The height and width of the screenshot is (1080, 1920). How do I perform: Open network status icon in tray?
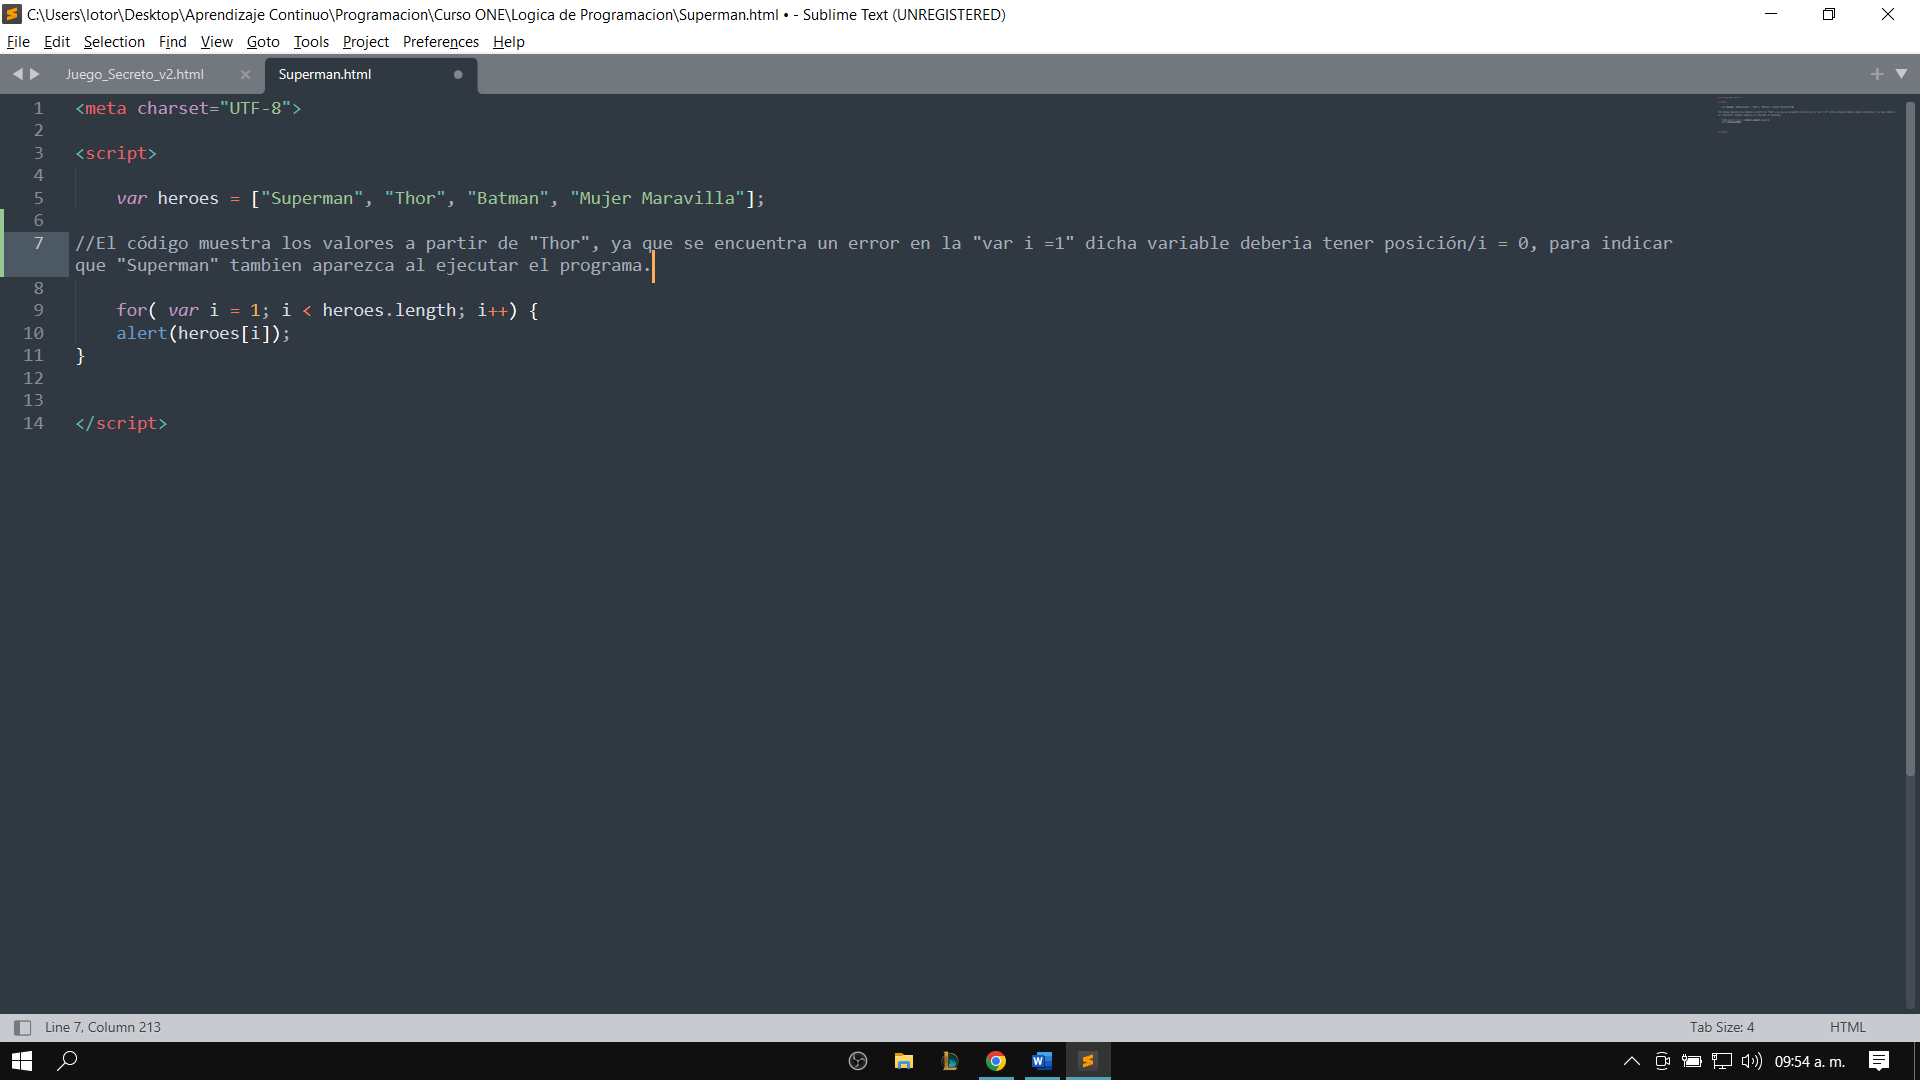1722,1061
